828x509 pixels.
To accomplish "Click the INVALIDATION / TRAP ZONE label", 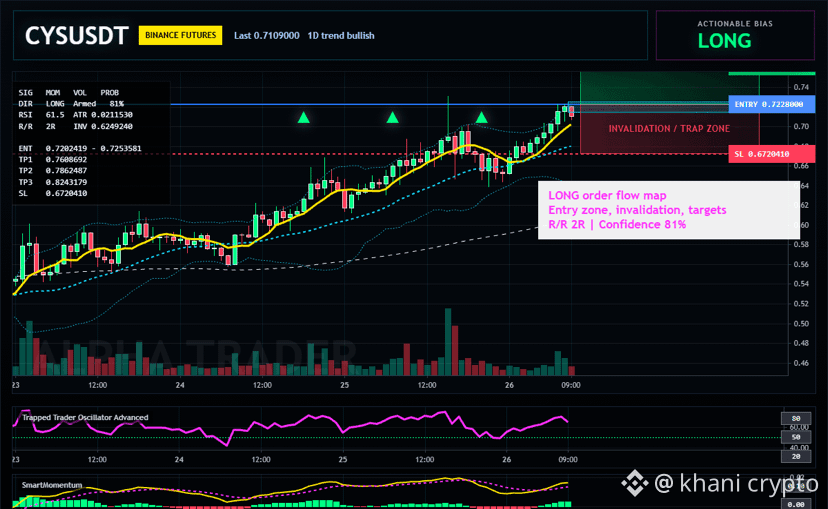I will pyautogui.click(x=669, y=128).
